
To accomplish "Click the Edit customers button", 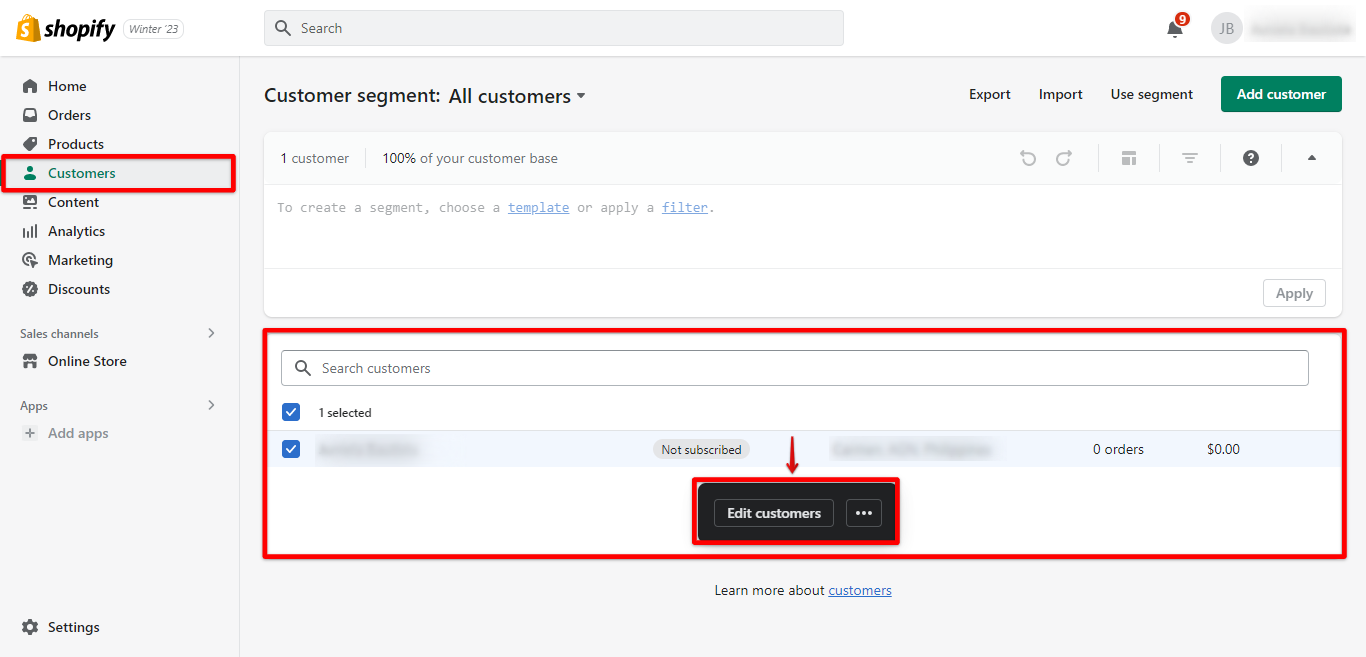I will click(774, 513).
